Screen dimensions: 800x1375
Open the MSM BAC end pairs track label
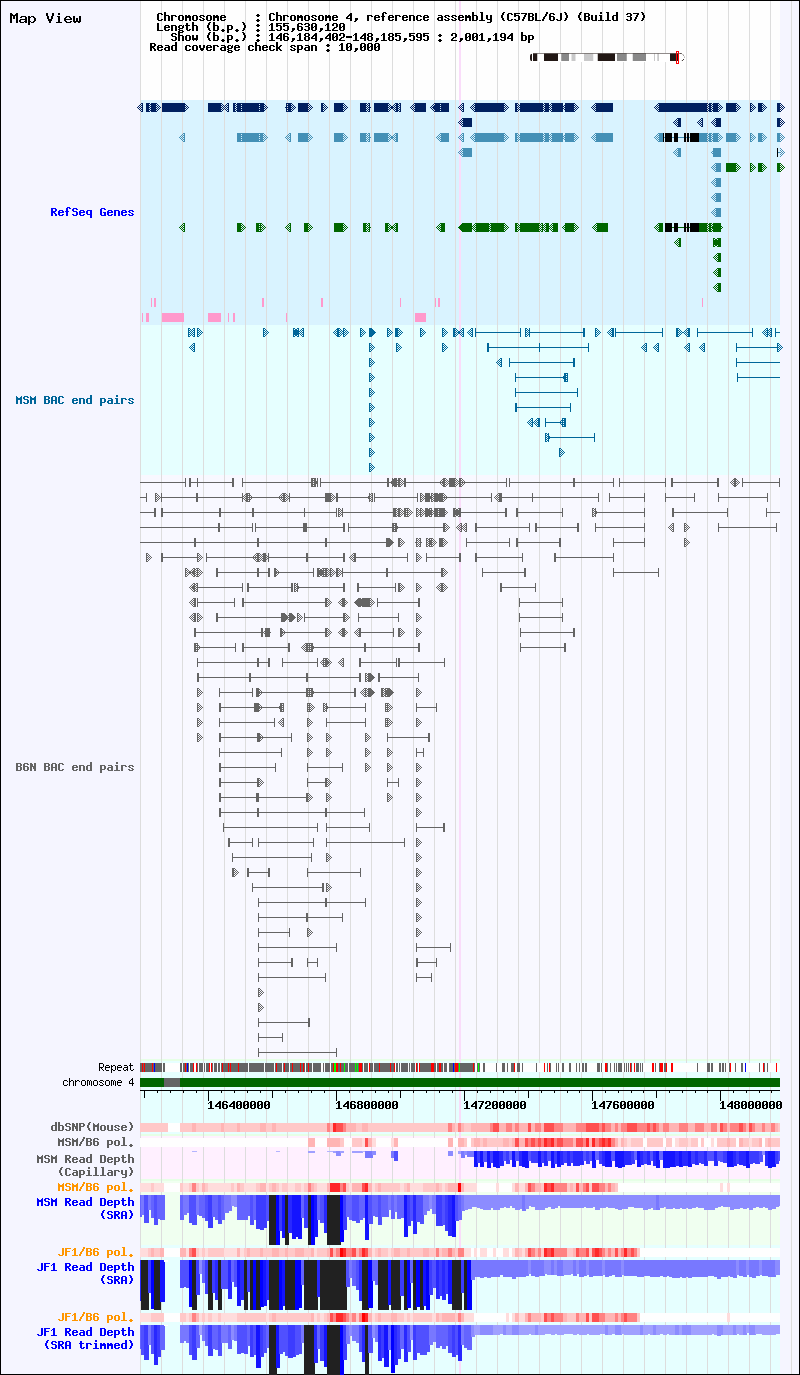(x=75, y=400)
